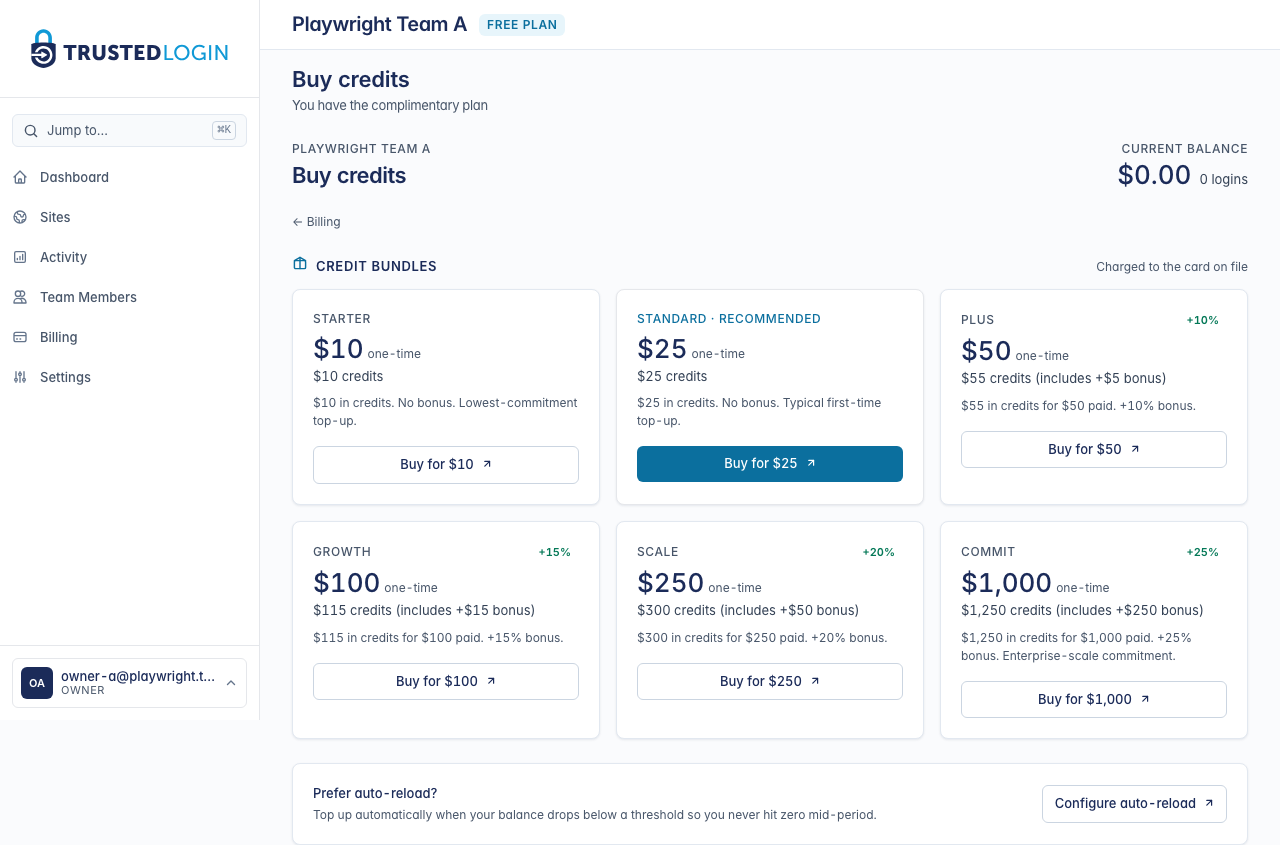Screen dimensions: 1280x845
Task: Click the arrow icon inside Configure auto-reload
Action: 1207,802
